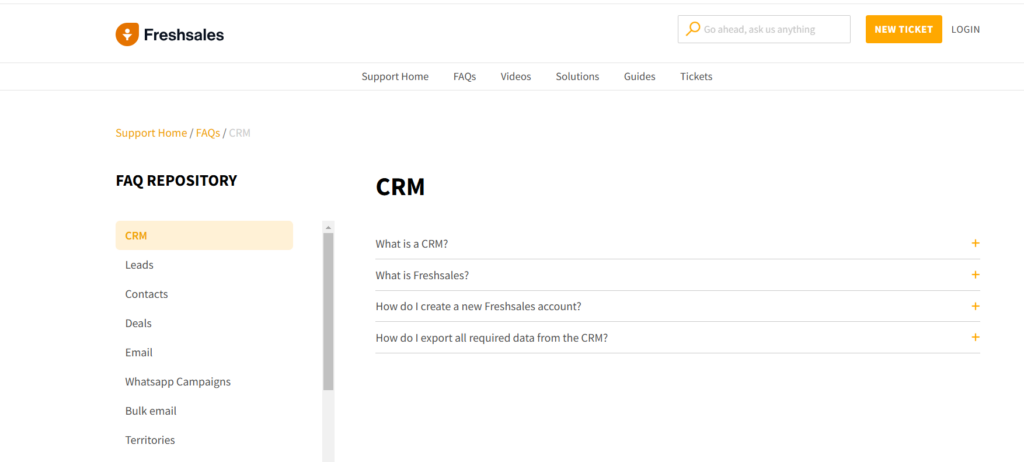
Task: Select Whatsapp Campaigns in the FAQ list
Action: click(177, 382)
